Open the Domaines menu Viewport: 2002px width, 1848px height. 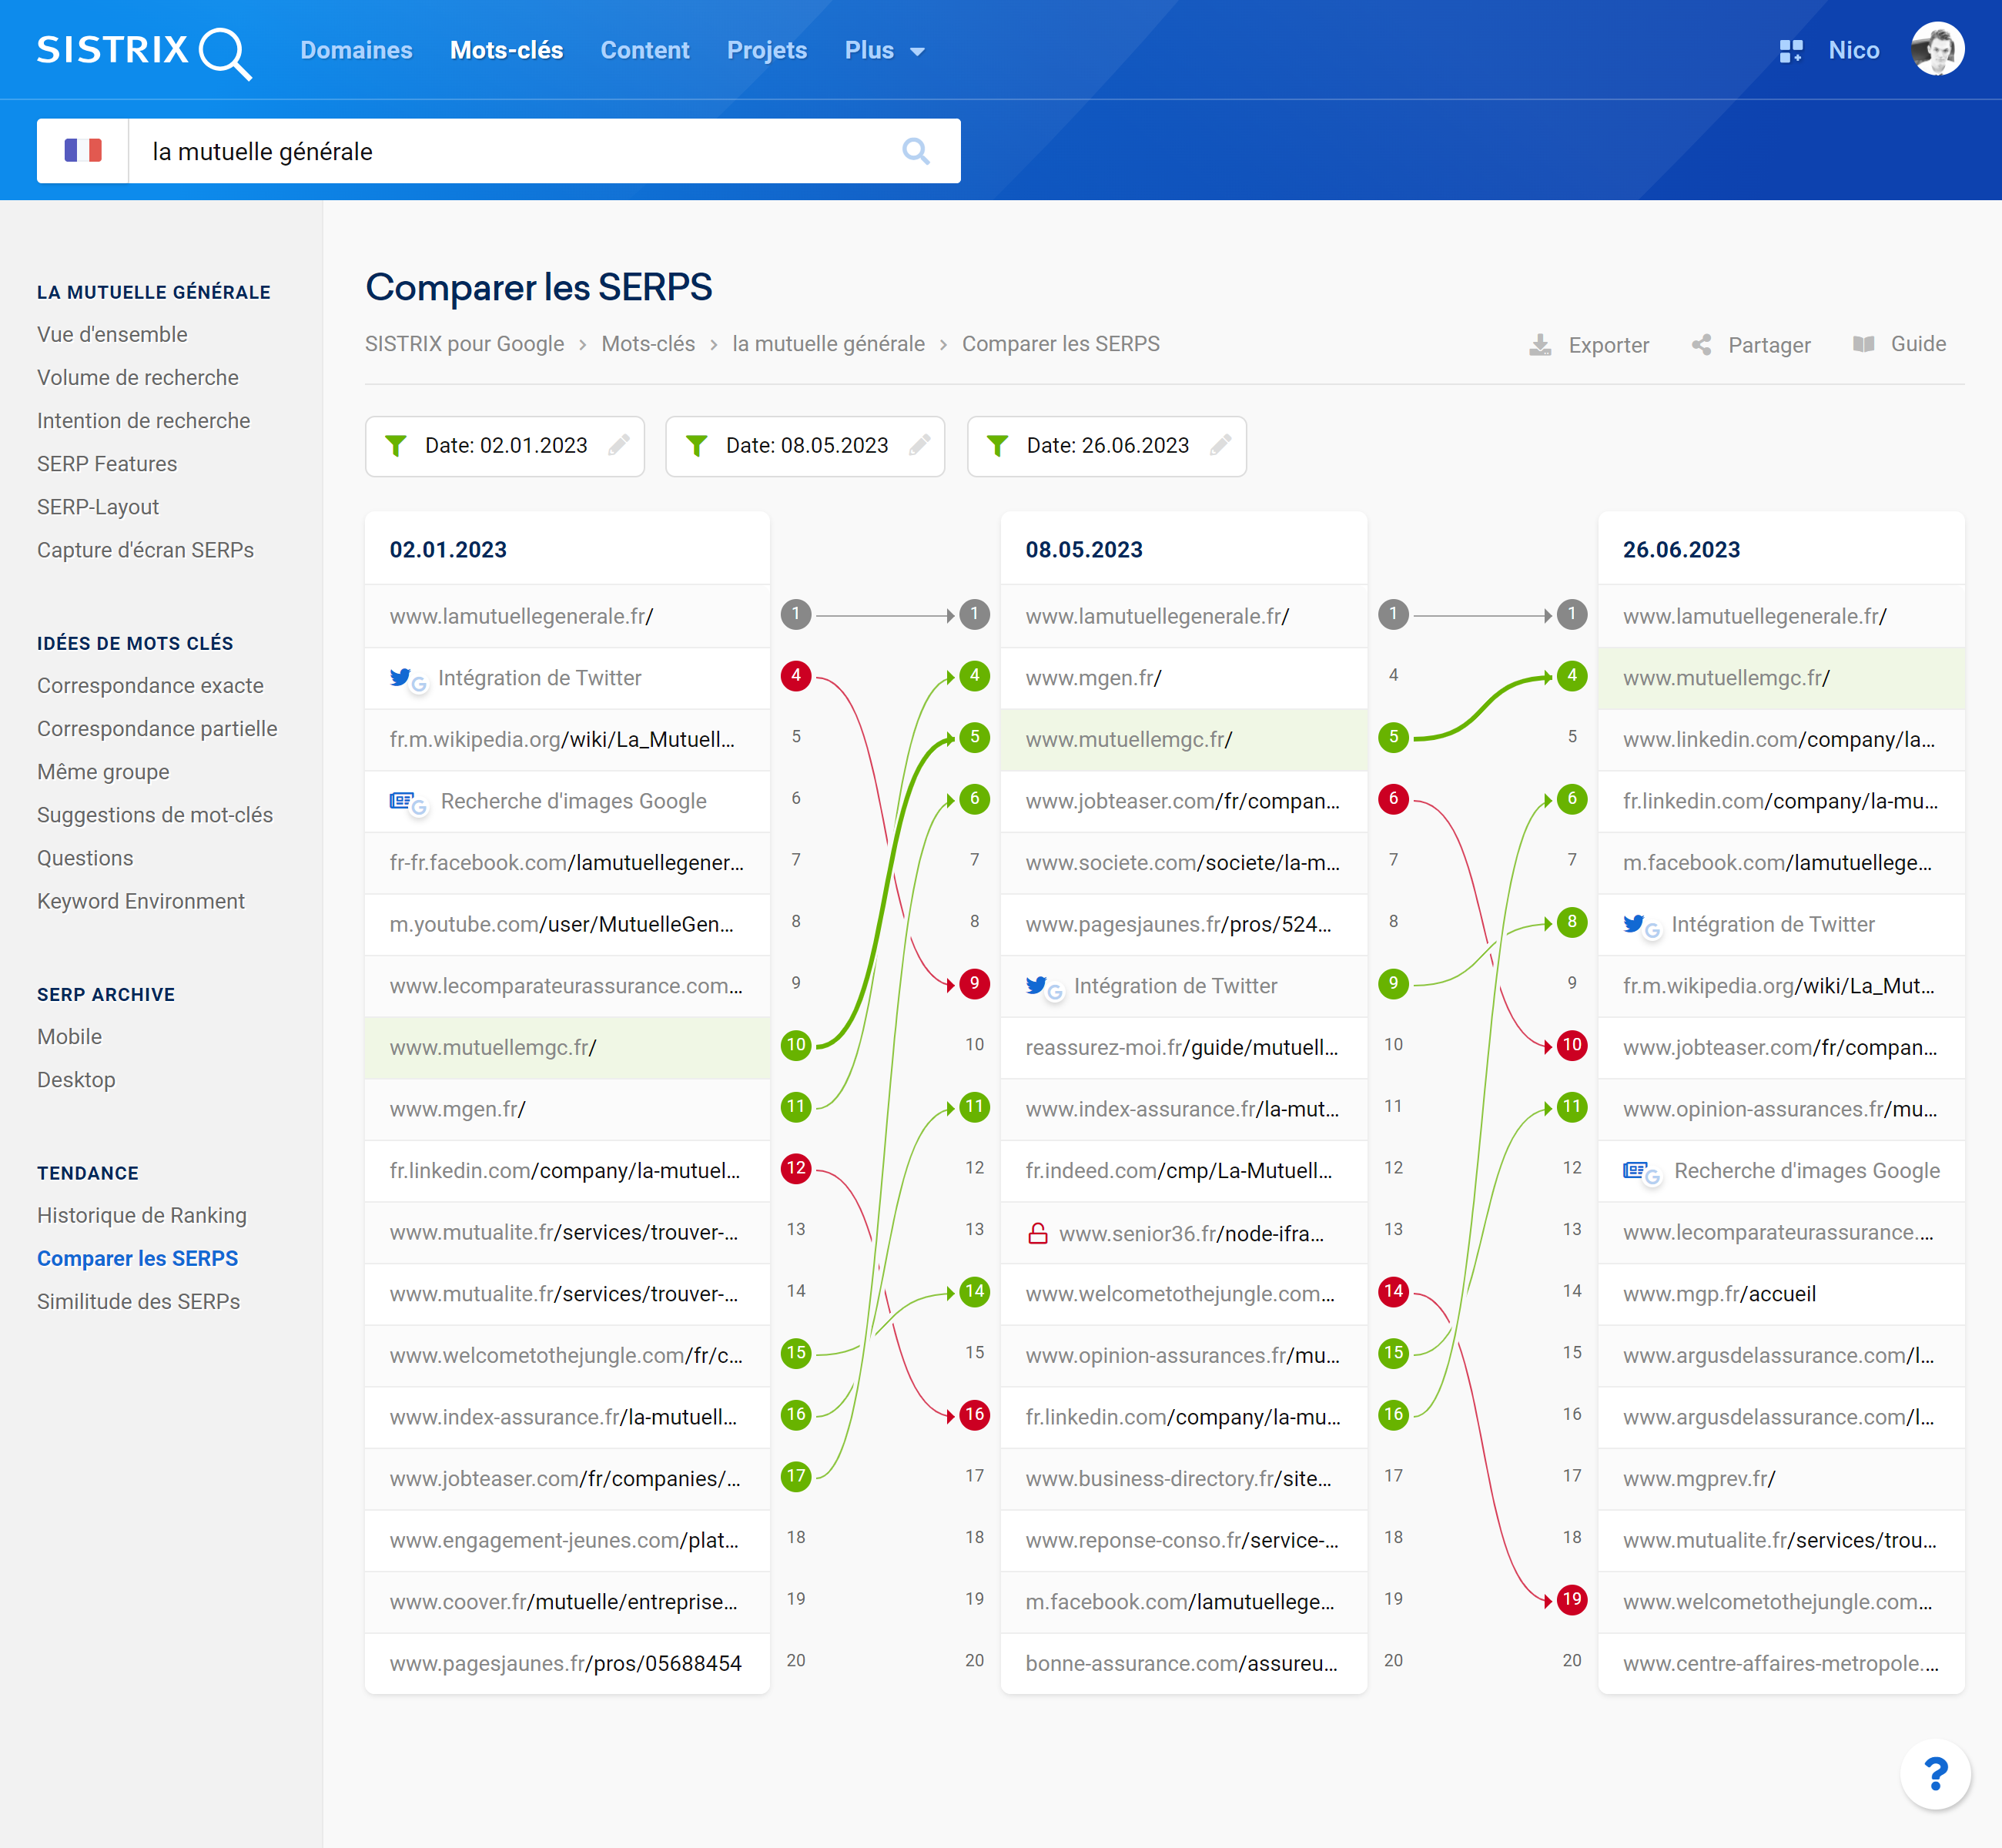pyautogui.click(x=356, y=50)
